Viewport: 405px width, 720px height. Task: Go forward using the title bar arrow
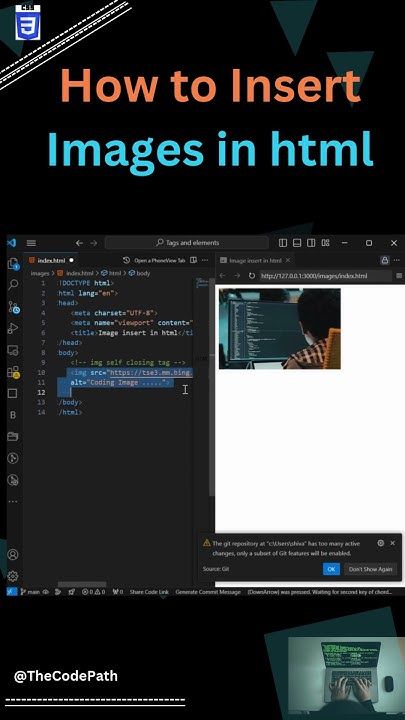(x=94, y=243)
